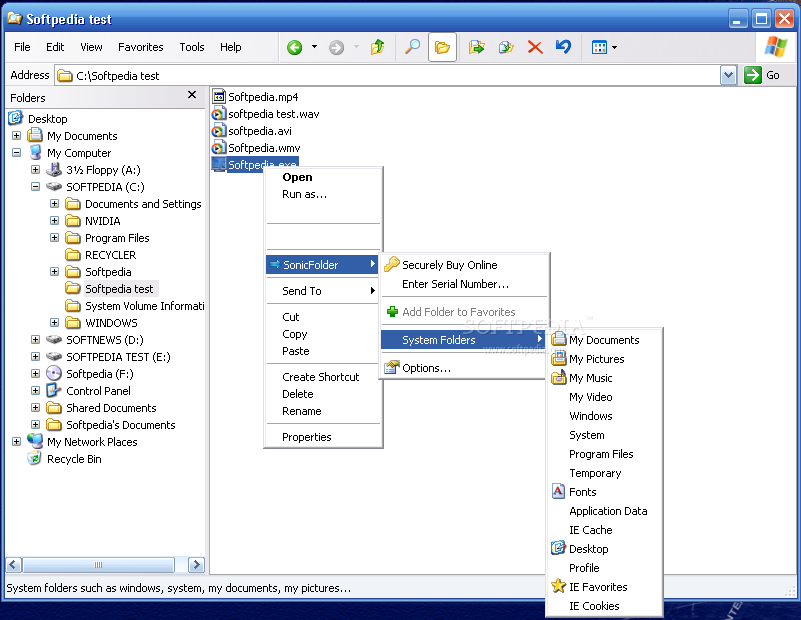Select My Documents in System Folders
The image size is (801, 620).
pos(605,340)
